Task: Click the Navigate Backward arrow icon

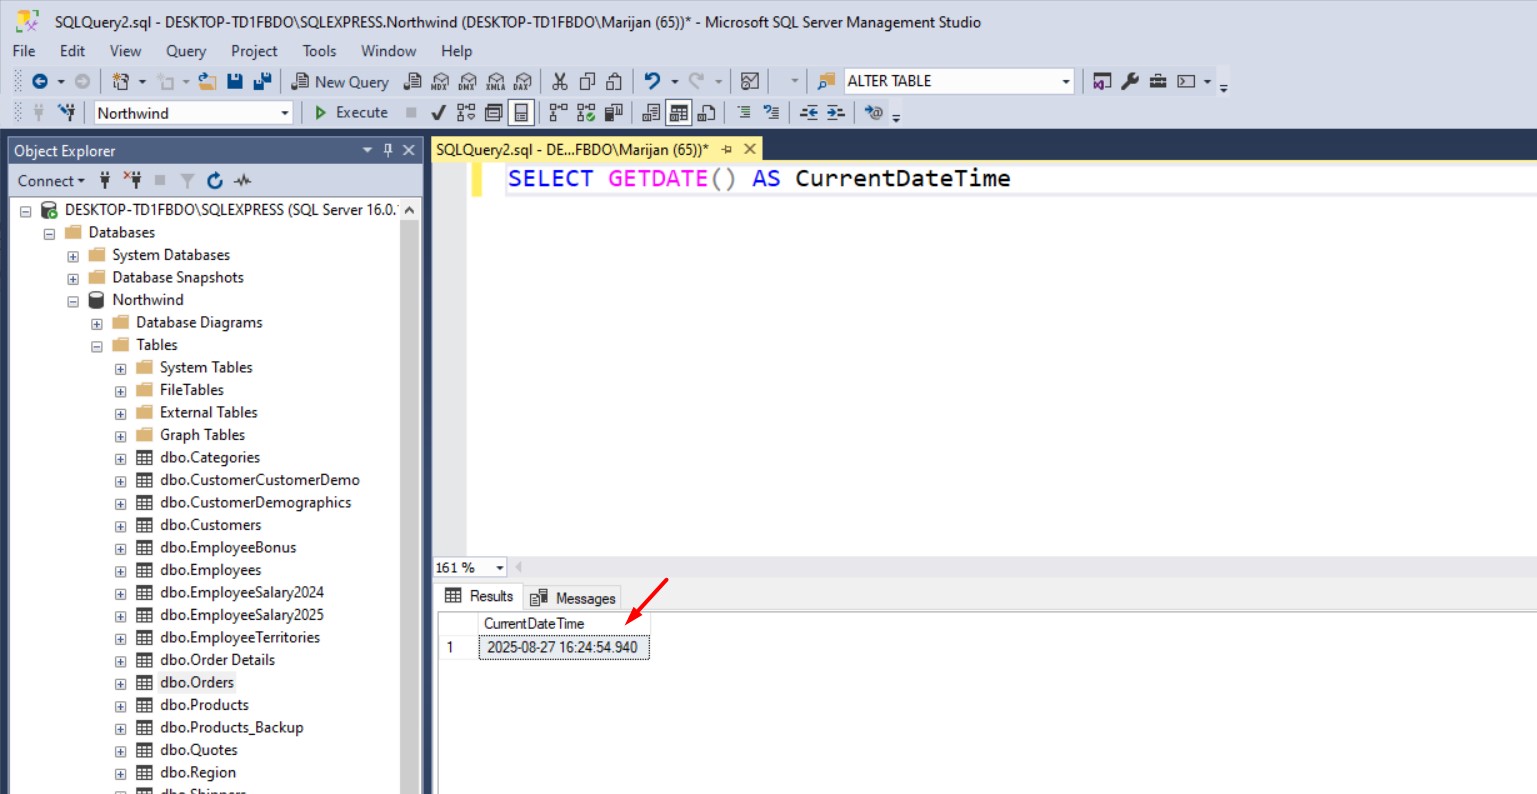Action: point(40,82)
